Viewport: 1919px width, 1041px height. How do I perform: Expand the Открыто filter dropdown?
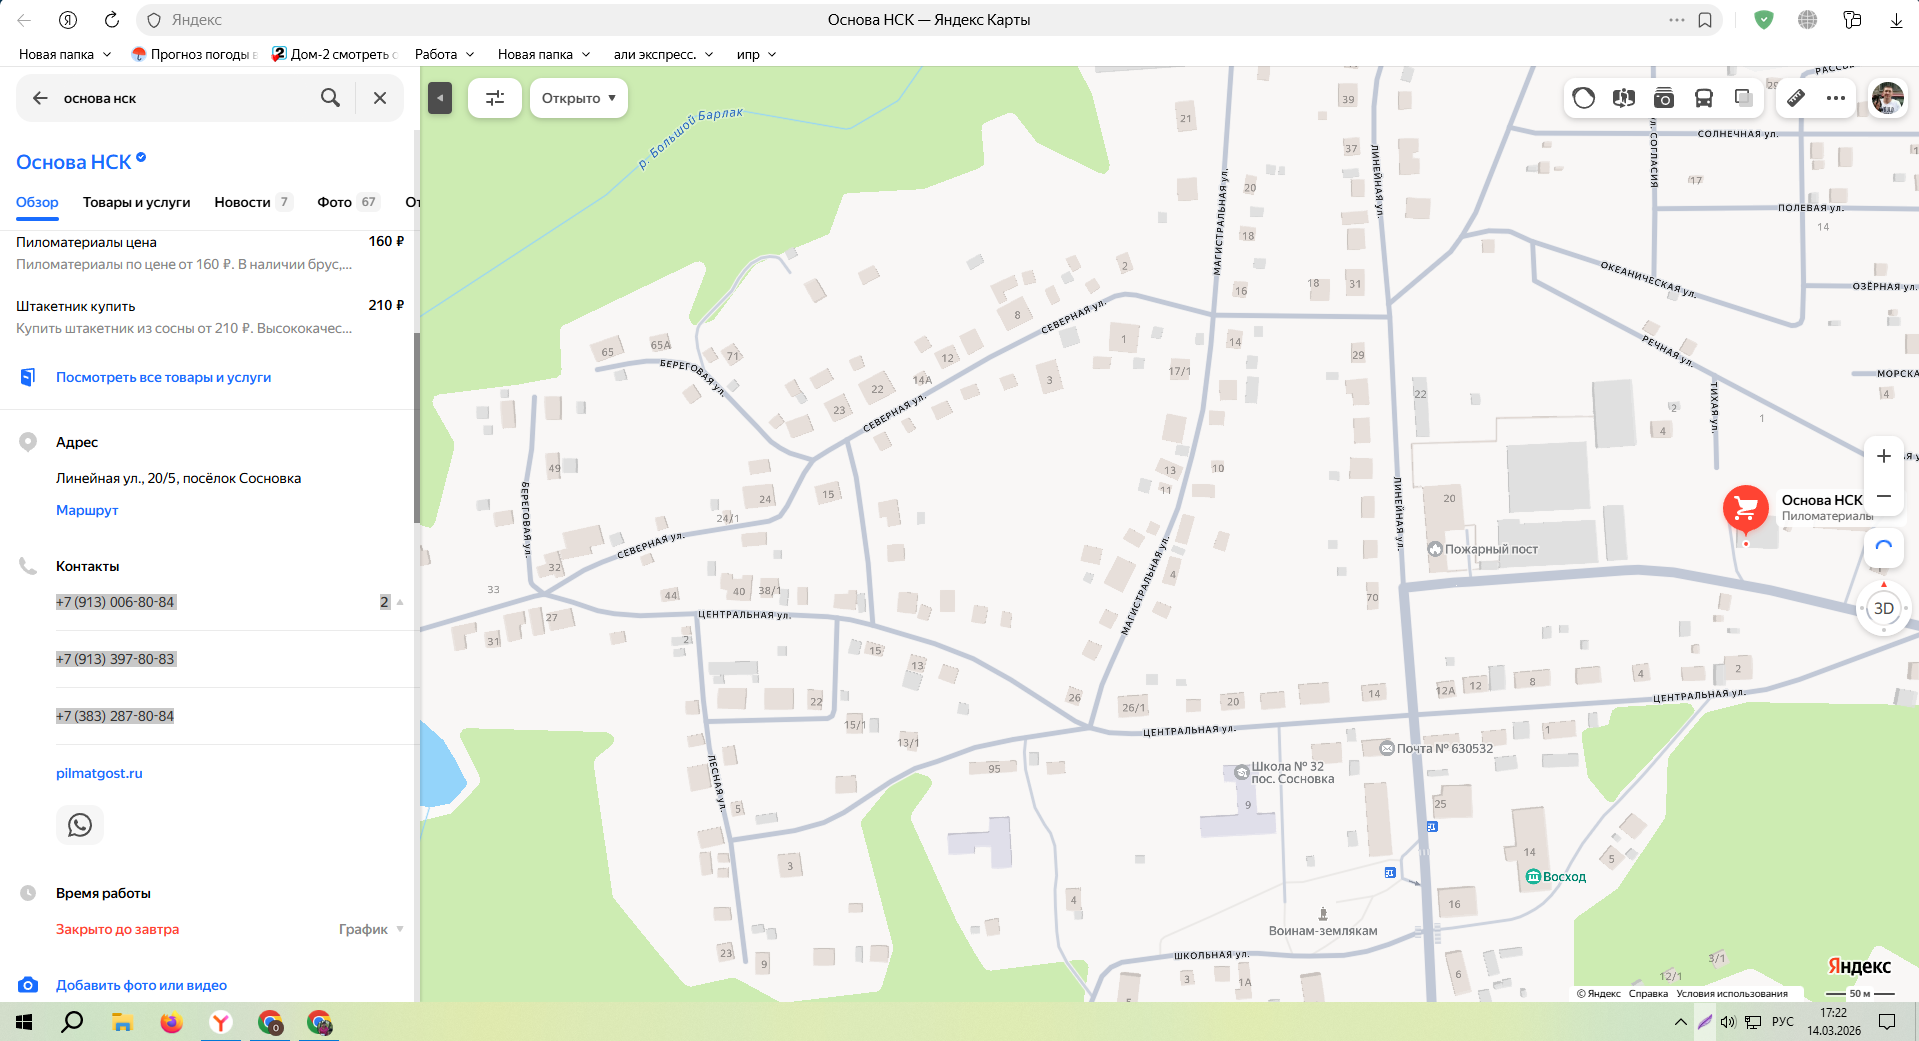[x=579, y=98]
